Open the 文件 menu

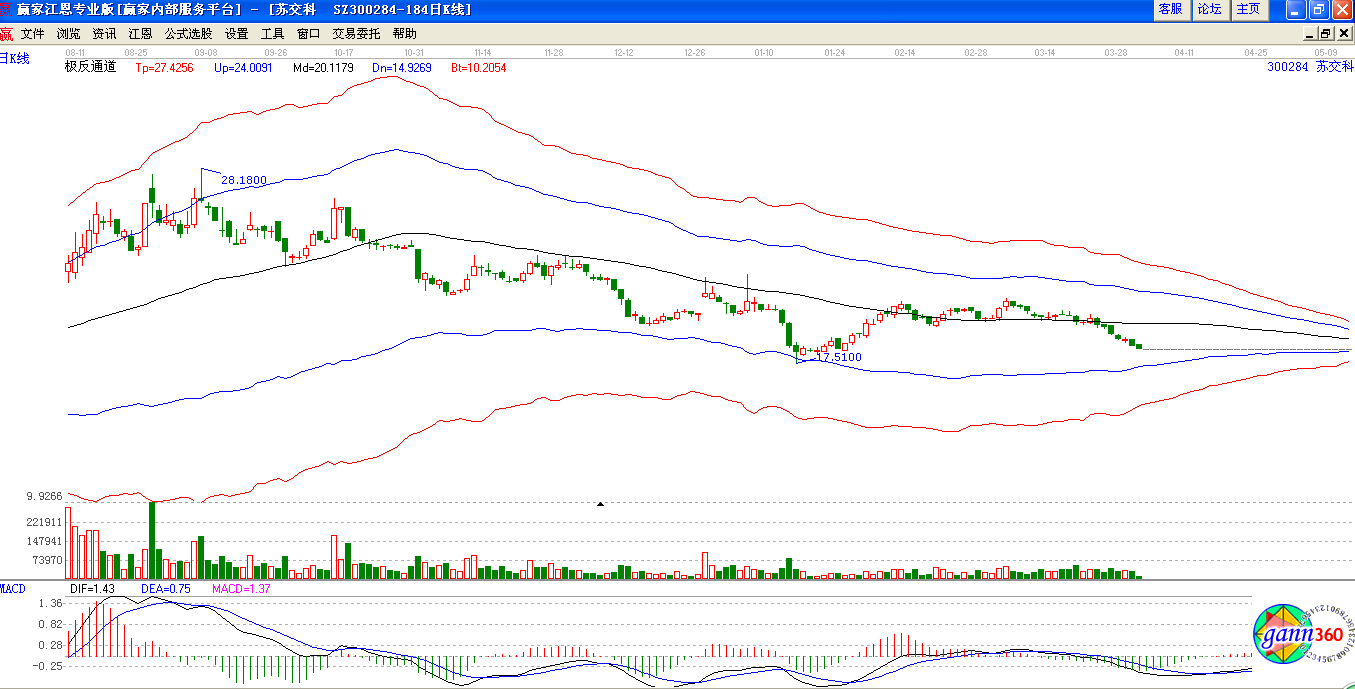click(x=33, y=33)
